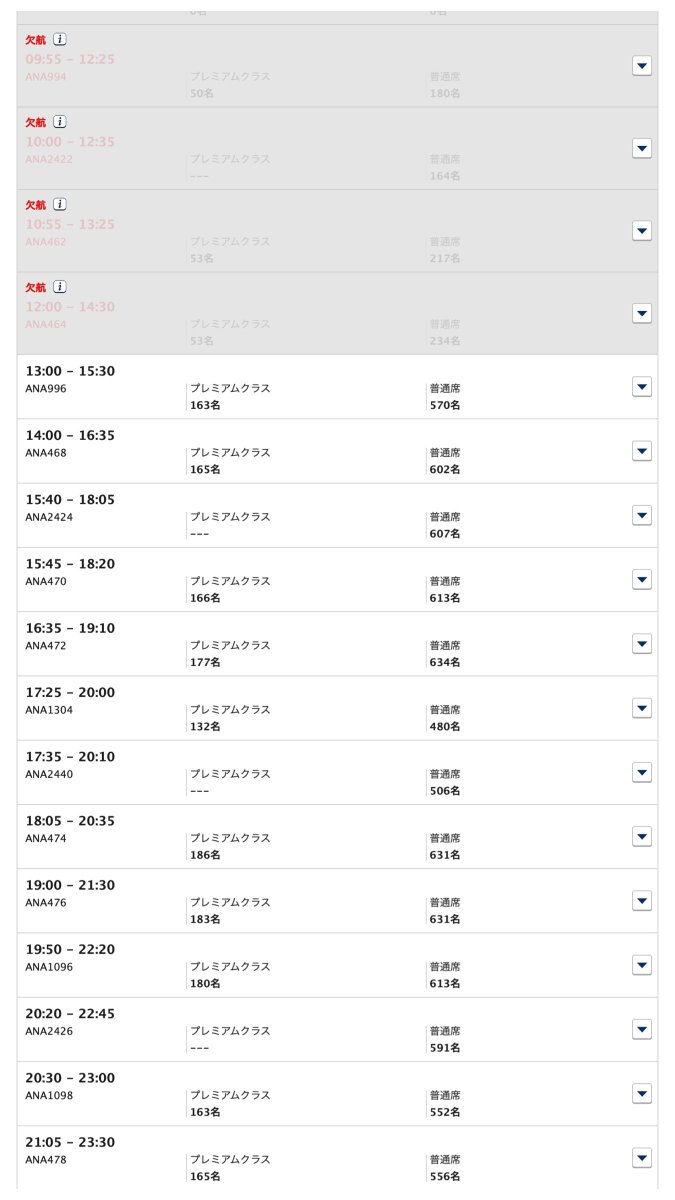Expand flight ANA472 16:35 row
This screenshot has width=675, height=1200.
tap(642, 644)
